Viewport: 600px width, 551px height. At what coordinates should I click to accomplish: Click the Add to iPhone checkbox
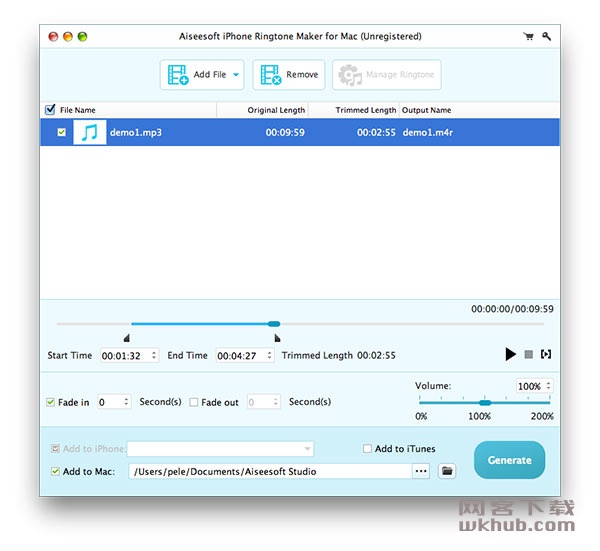(55, 448)
